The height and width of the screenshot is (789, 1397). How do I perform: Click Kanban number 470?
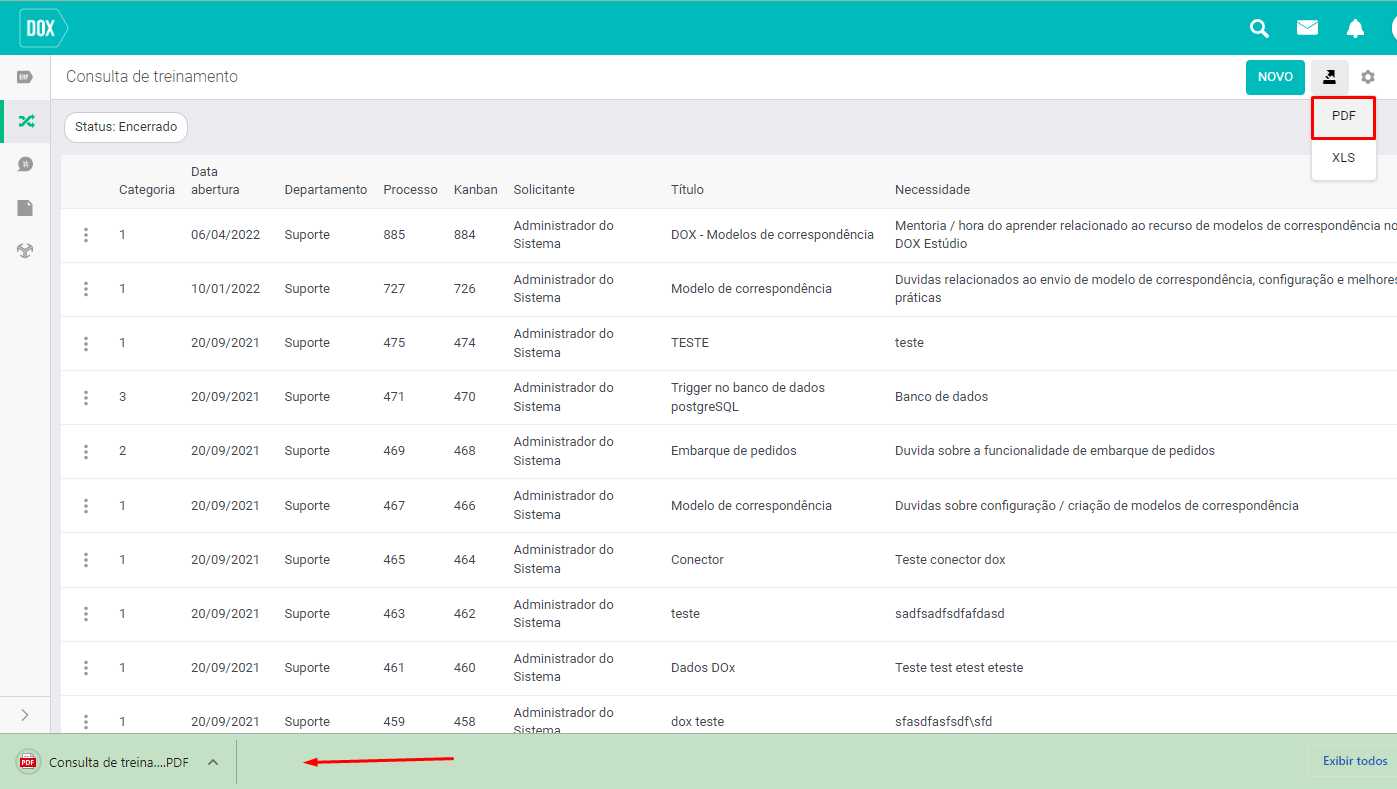click(464, 397)
